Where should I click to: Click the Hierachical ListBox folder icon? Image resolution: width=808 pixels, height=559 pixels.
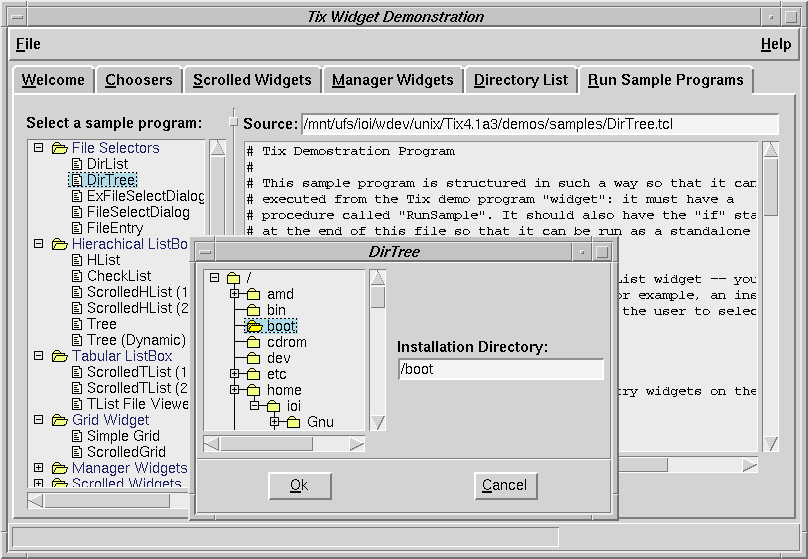pyautogui.click(x=60, y=244)
